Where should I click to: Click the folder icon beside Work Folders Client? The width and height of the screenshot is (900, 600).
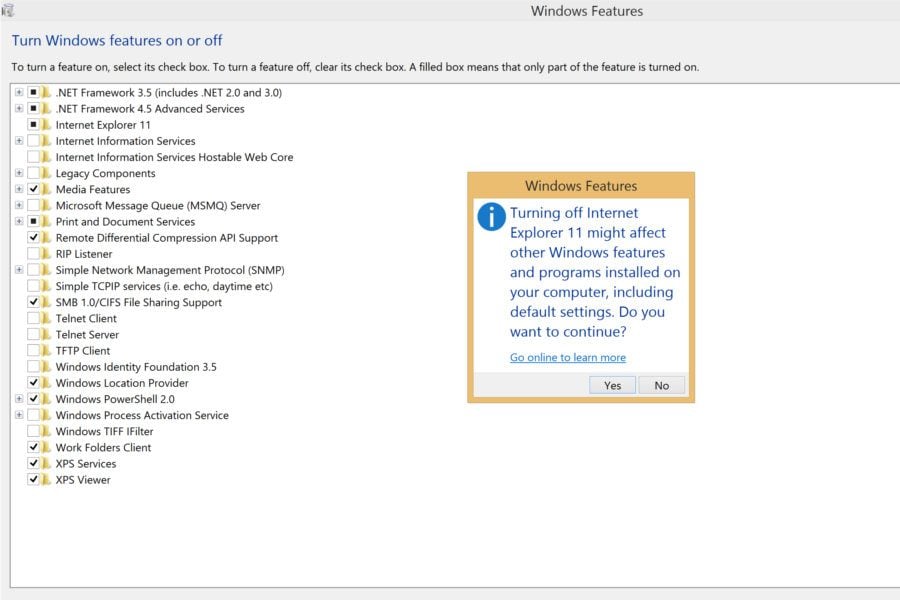(46, 447)
